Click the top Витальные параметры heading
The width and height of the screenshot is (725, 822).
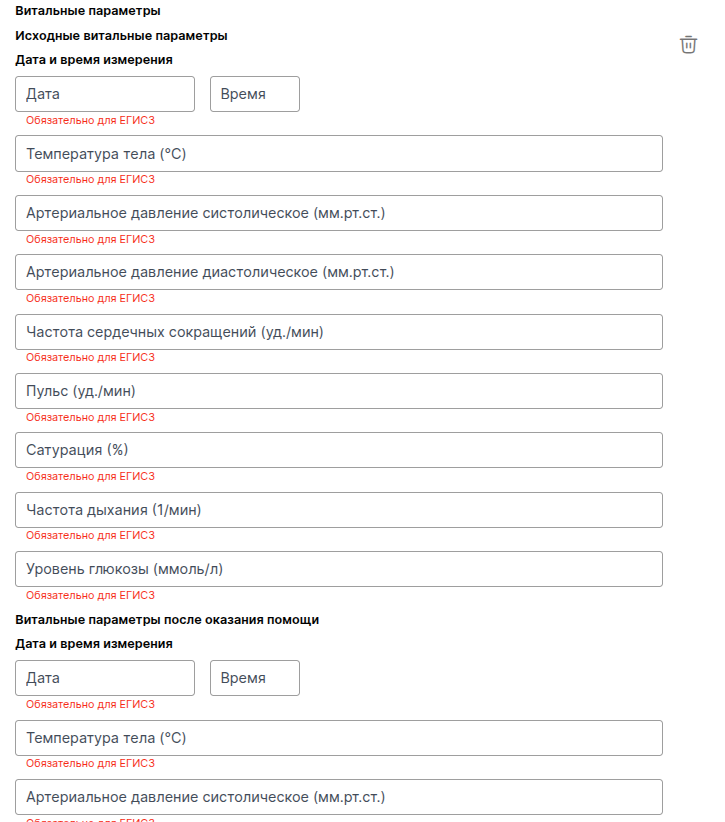pyautogui.click(x=88, y=11)
